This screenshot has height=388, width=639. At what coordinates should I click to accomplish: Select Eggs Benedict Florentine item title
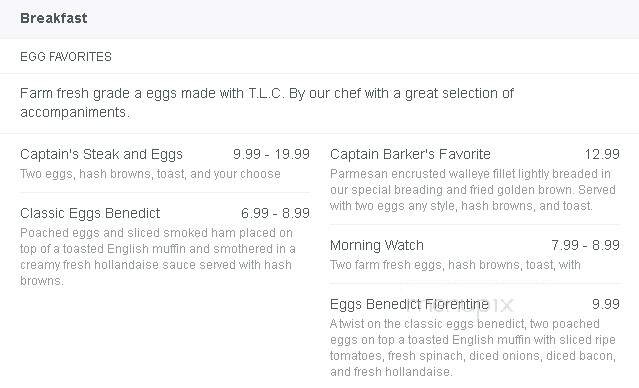pos(409,304)
